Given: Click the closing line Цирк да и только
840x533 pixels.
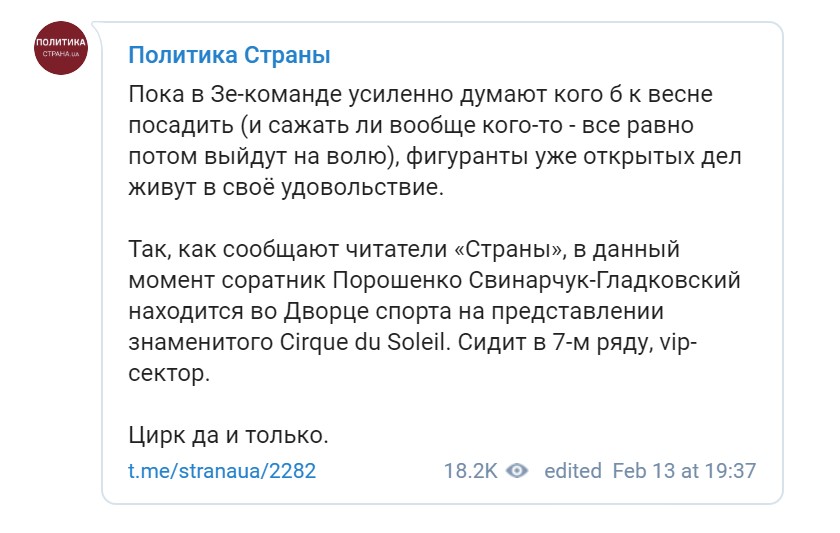Looking at the screenshot, I should coord(228,436).
